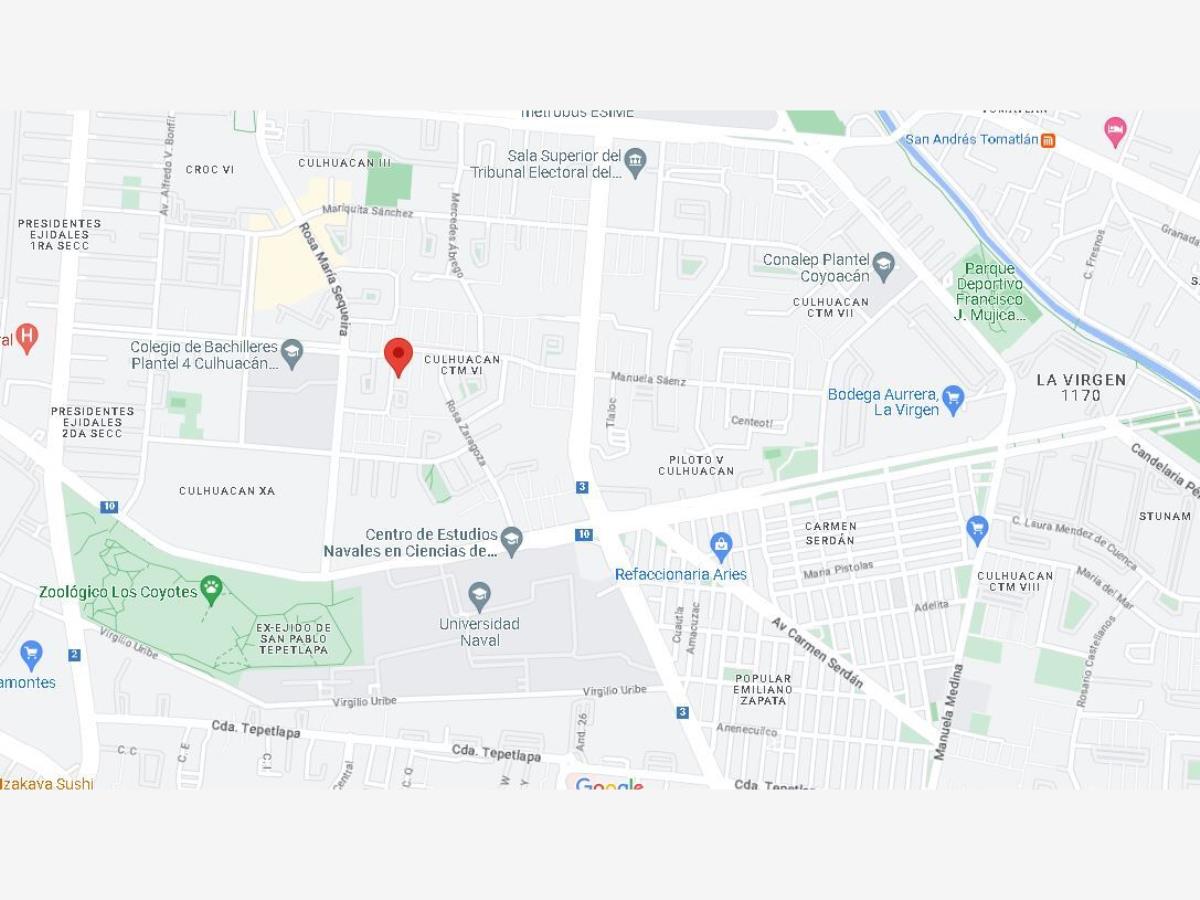The width and height of the screenshot is (1200, 900).
Task: Select the Zoológico Los Coyotes paw icon
Action: [x=211, y=589]
